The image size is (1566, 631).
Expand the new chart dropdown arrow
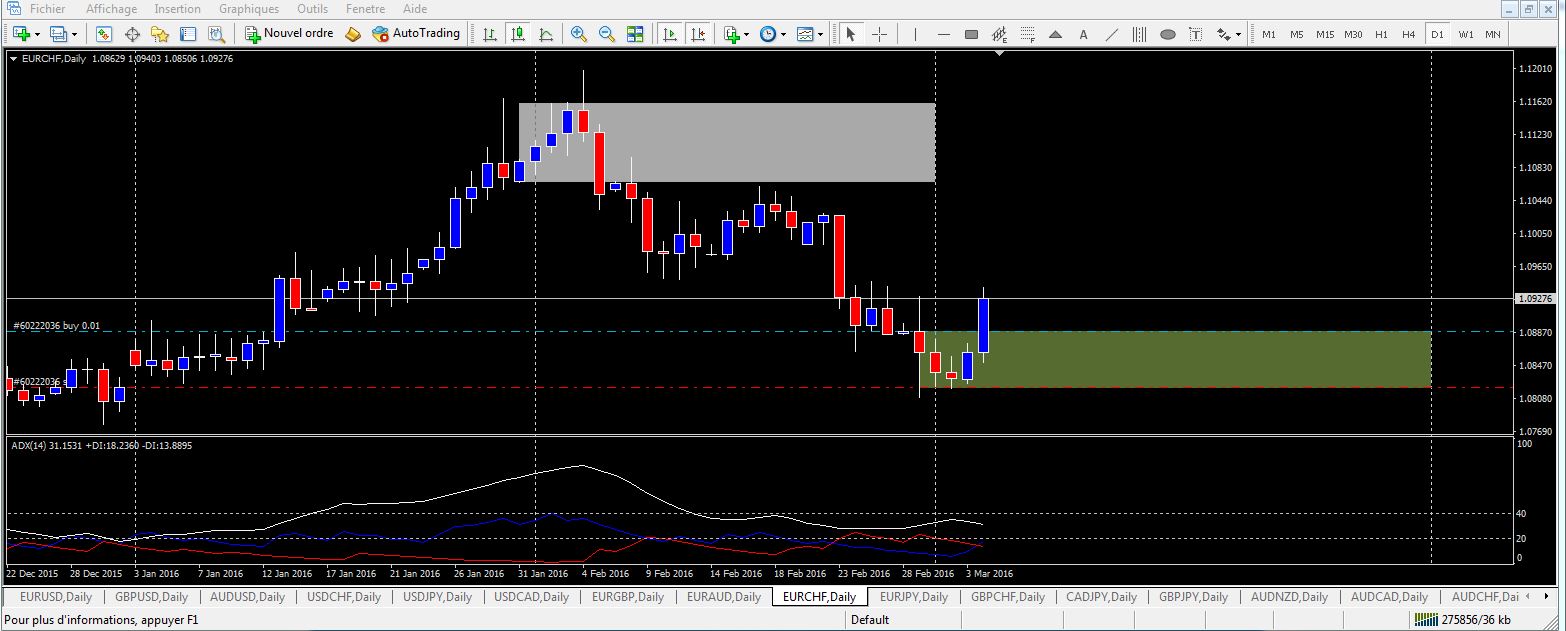38,35
